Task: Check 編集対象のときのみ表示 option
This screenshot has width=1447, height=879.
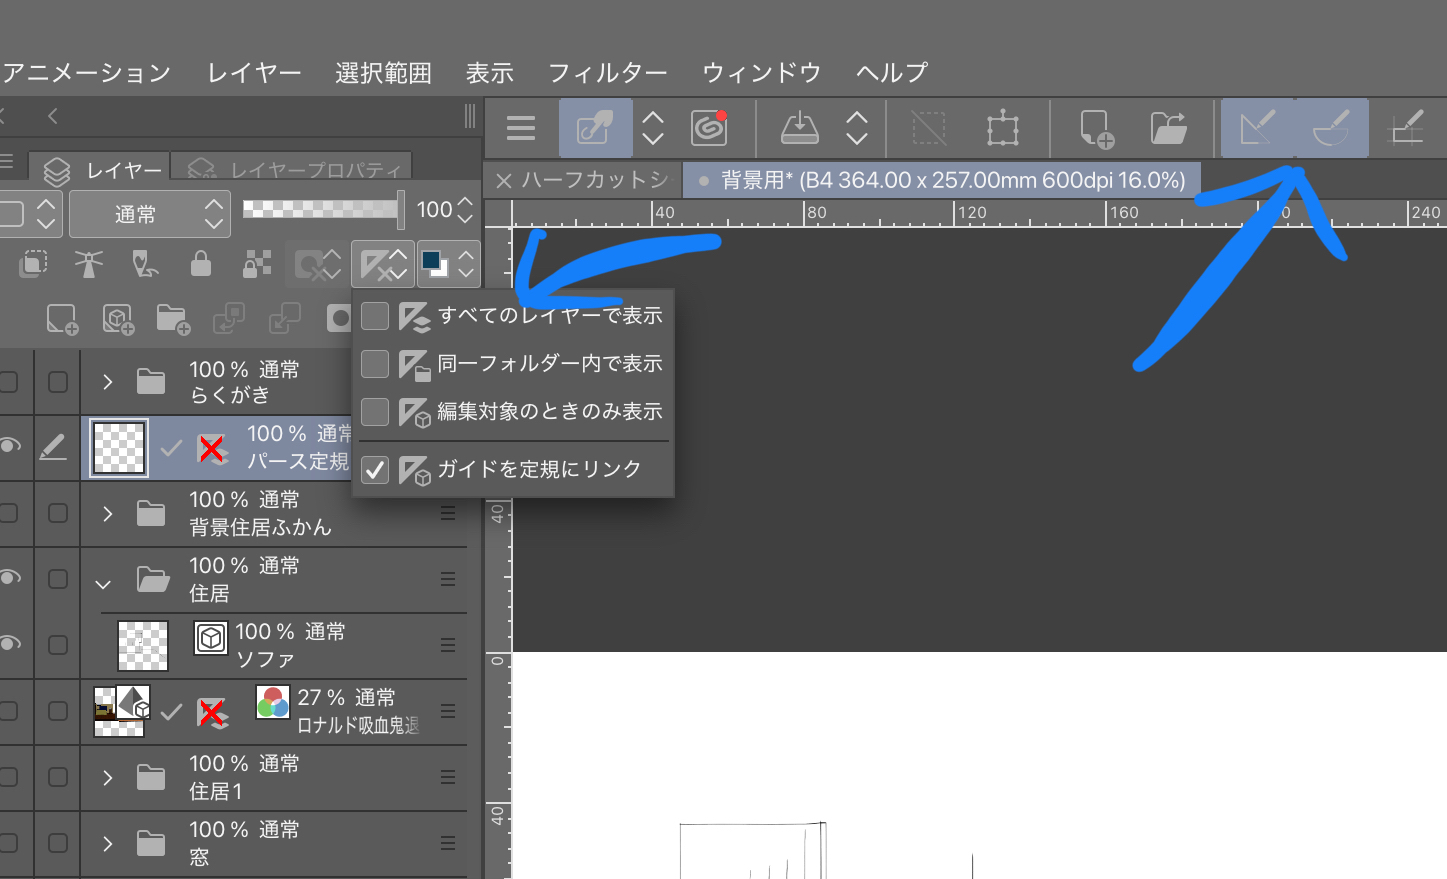Action: [375, 412]
